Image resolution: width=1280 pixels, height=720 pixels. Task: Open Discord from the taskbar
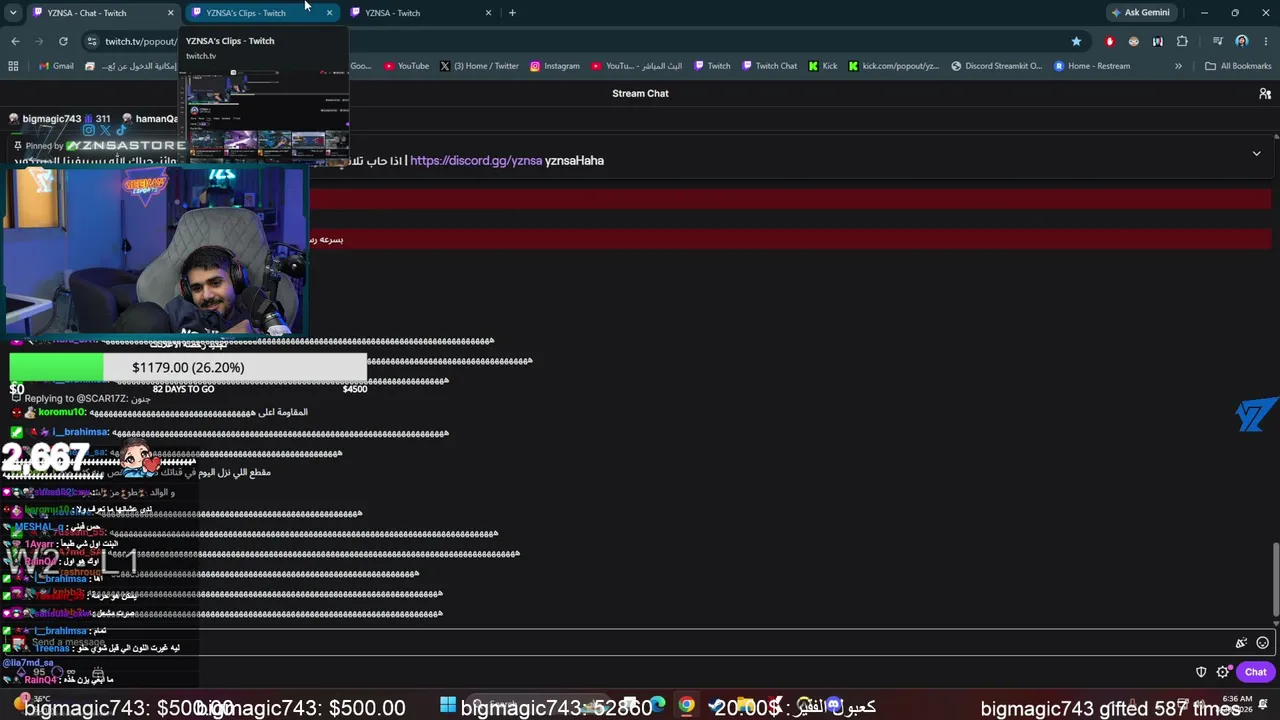click(833, 705)
